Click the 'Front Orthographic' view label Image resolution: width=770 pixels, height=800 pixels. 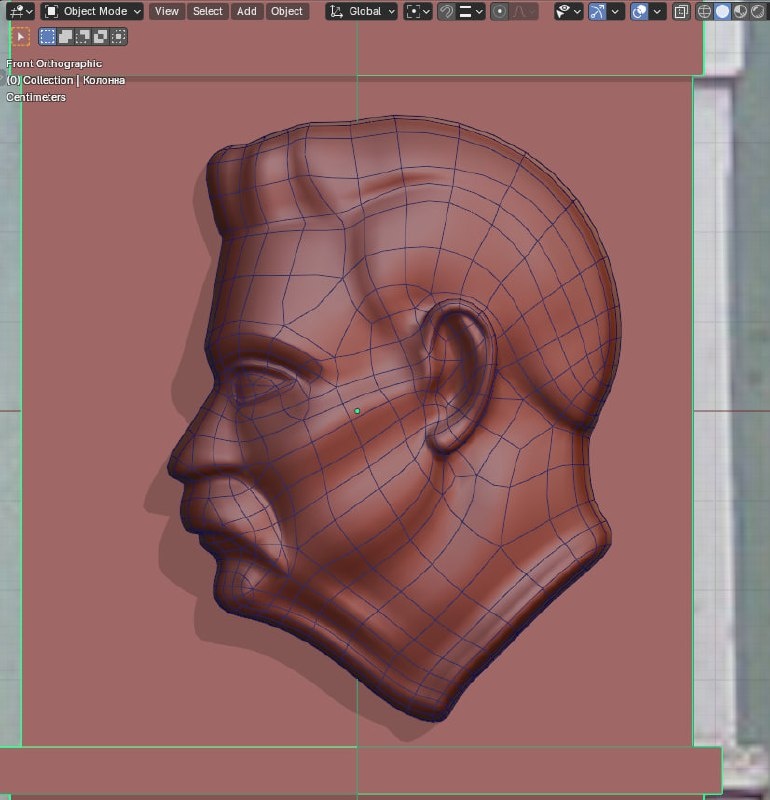point(54,64)
